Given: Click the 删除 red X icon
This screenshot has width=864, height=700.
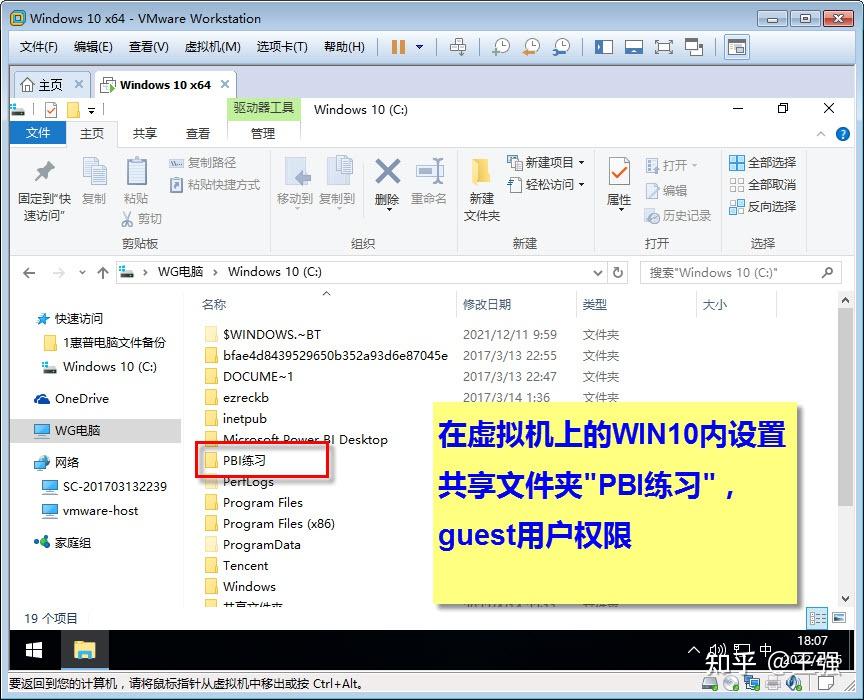Looking at the screenshot, I should [x=387, y=171].
